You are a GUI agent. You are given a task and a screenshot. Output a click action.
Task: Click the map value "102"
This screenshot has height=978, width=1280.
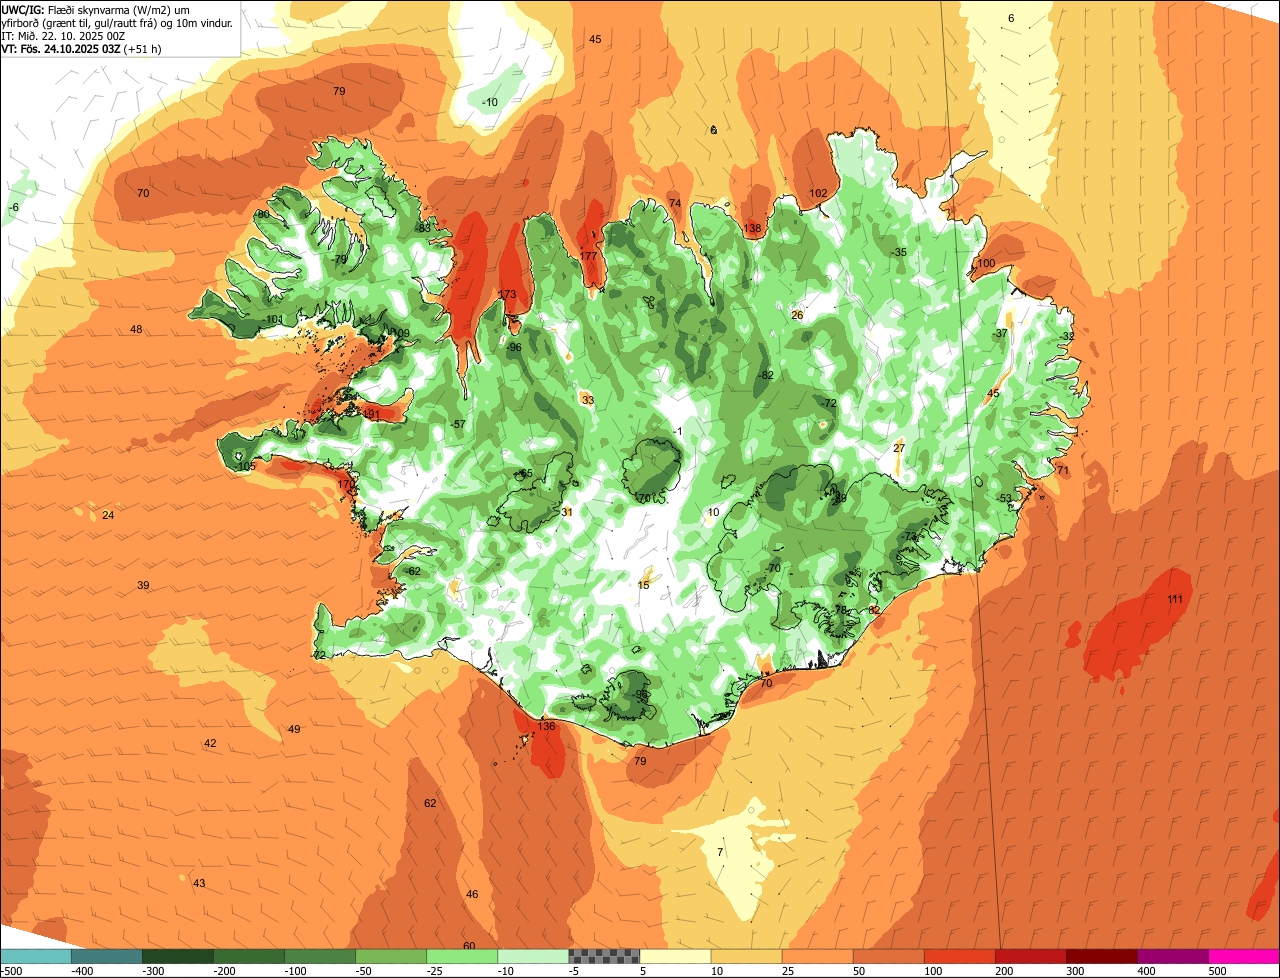[818, 193]
